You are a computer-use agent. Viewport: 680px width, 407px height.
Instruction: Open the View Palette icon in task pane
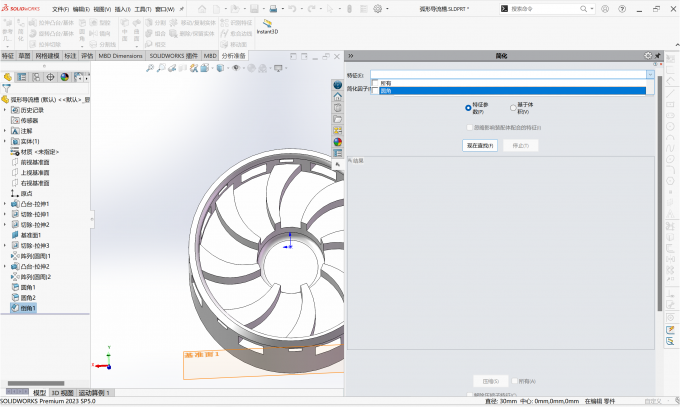pos(337,130)
